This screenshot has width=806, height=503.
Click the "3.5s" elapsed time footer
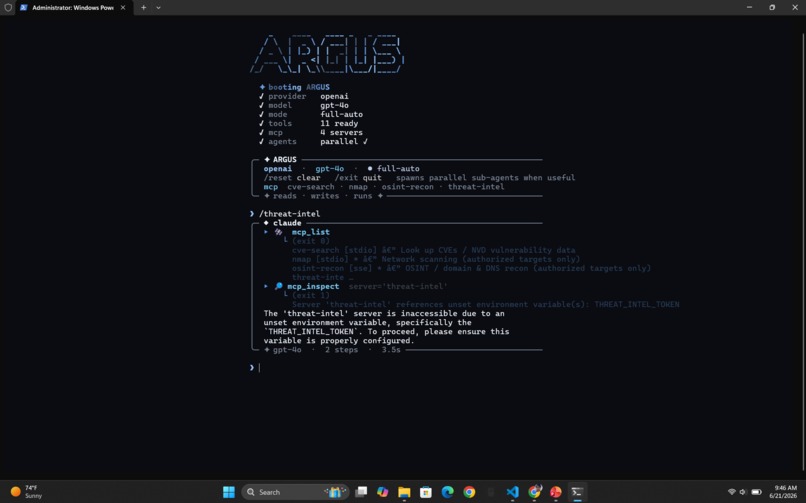point(391,350)
